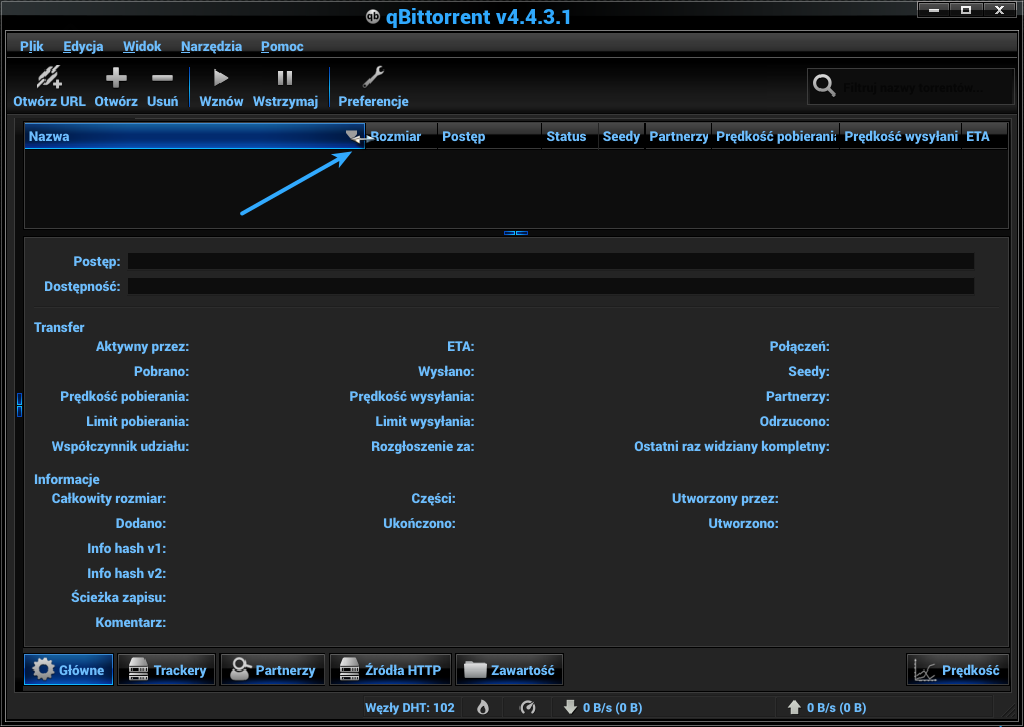Open the Narzędzia menu

click(211, 46)
